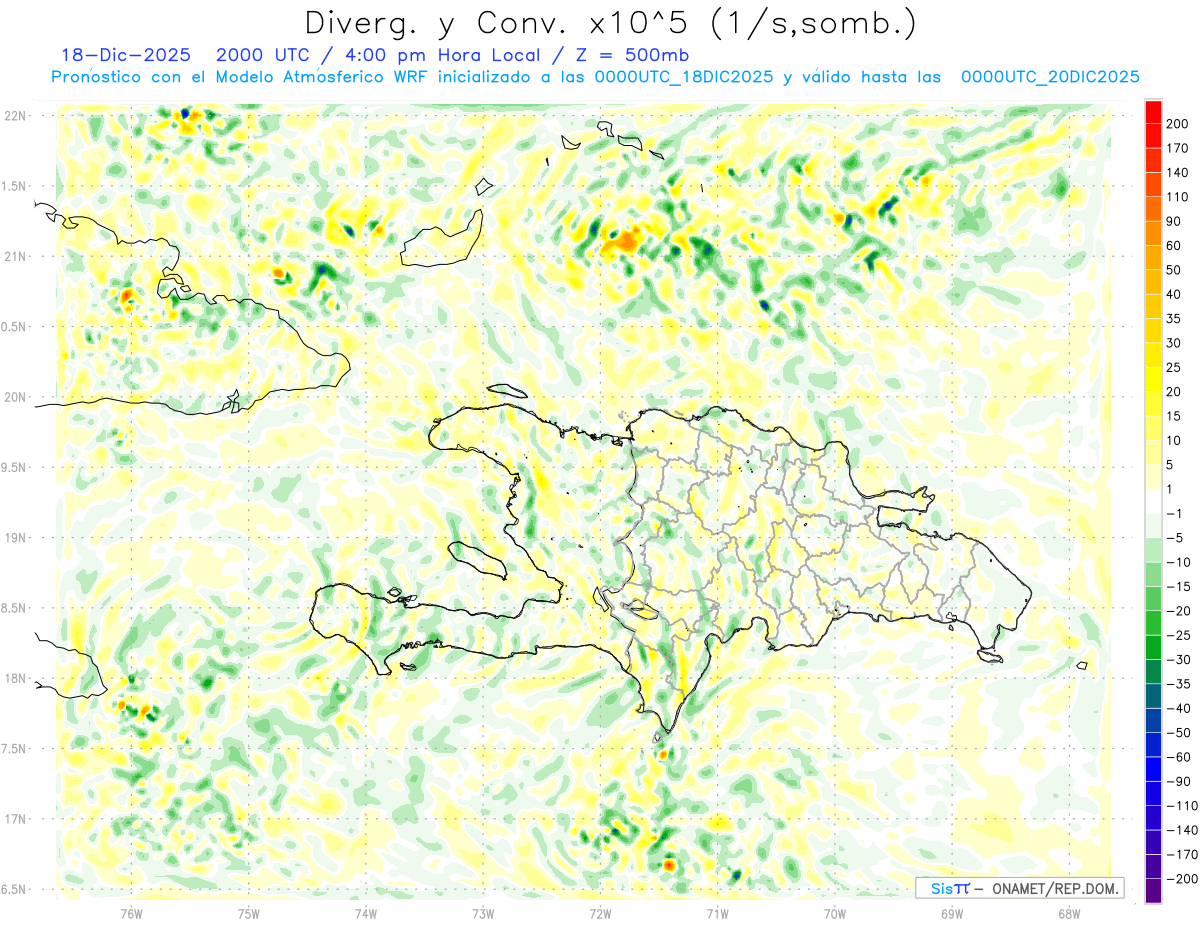The width and height of the screenshot is (1200, 927).
Task: Click the '-60' label on color scale
Action: coord(1178,757)
